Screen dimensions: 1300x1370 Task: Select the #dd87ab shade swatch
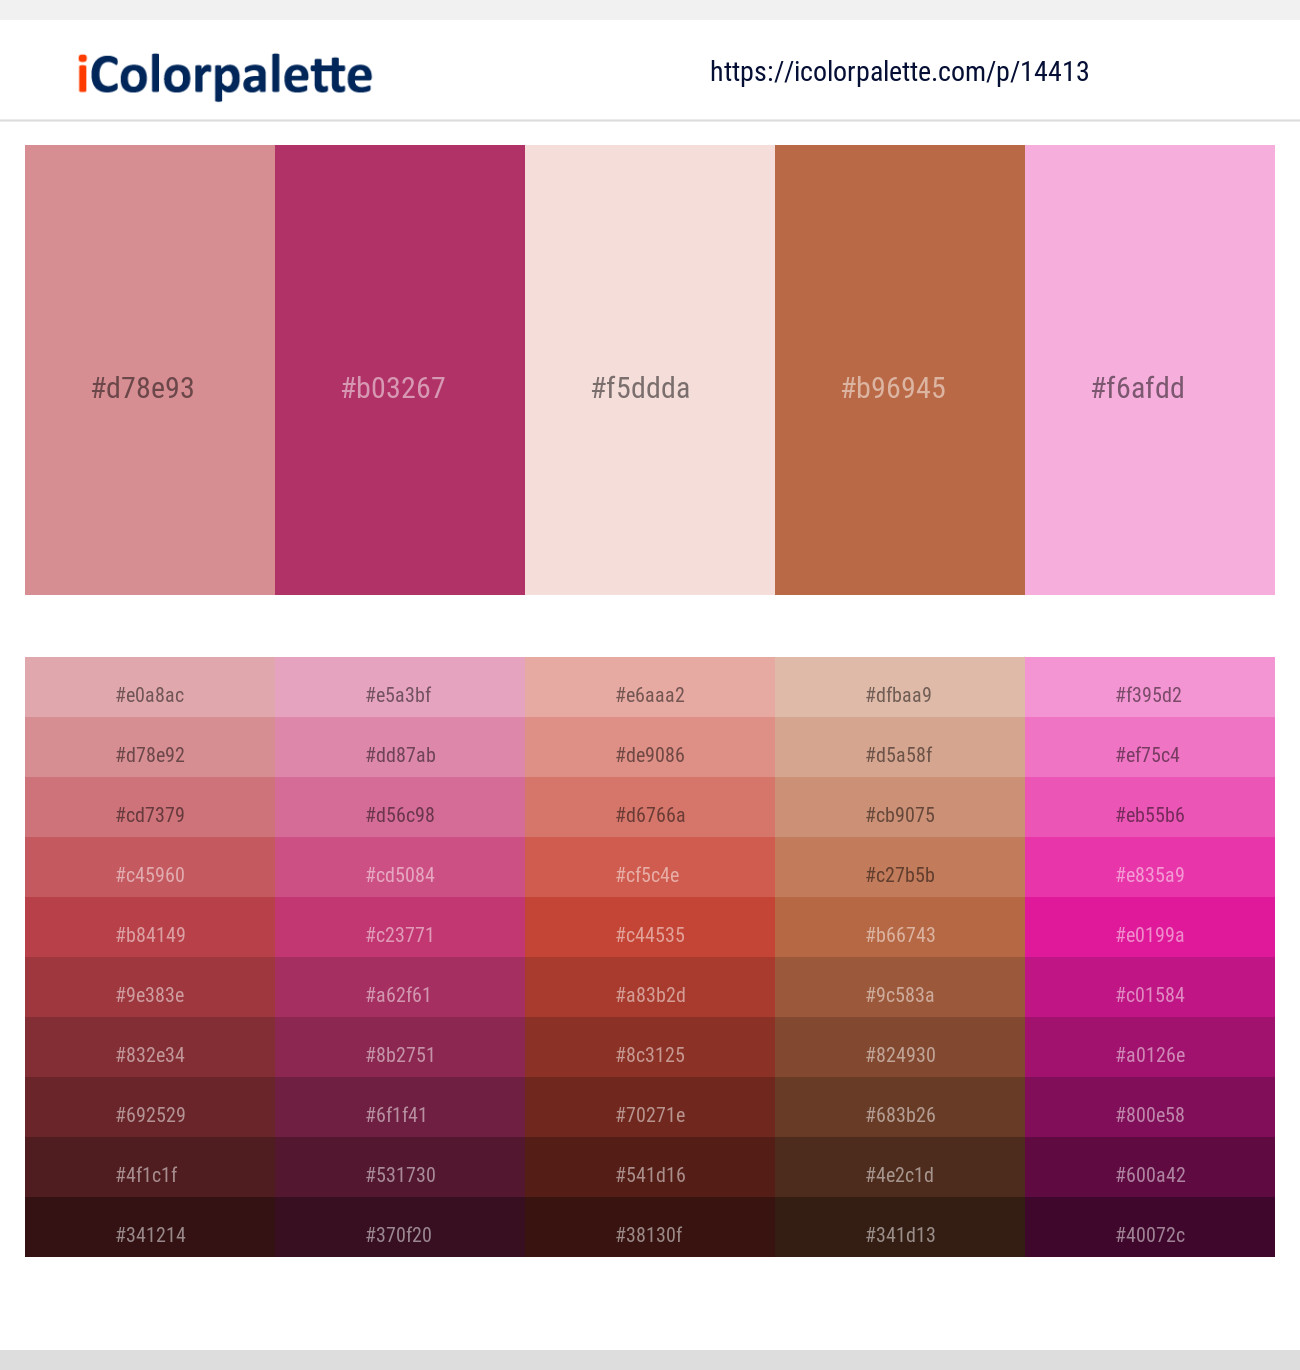[399, 754]
